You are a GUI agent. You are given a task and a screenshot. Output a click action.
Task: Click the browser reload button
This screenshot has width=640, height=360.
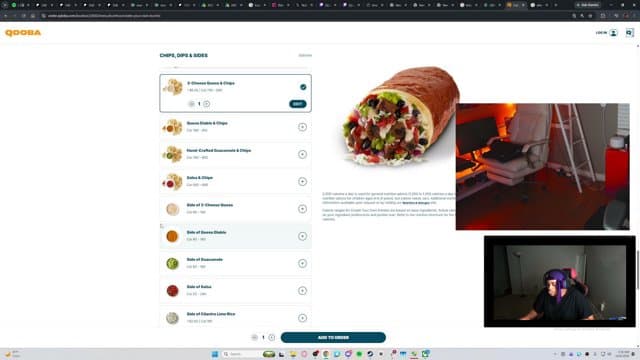pyautogui.click(x=24, y=16)
